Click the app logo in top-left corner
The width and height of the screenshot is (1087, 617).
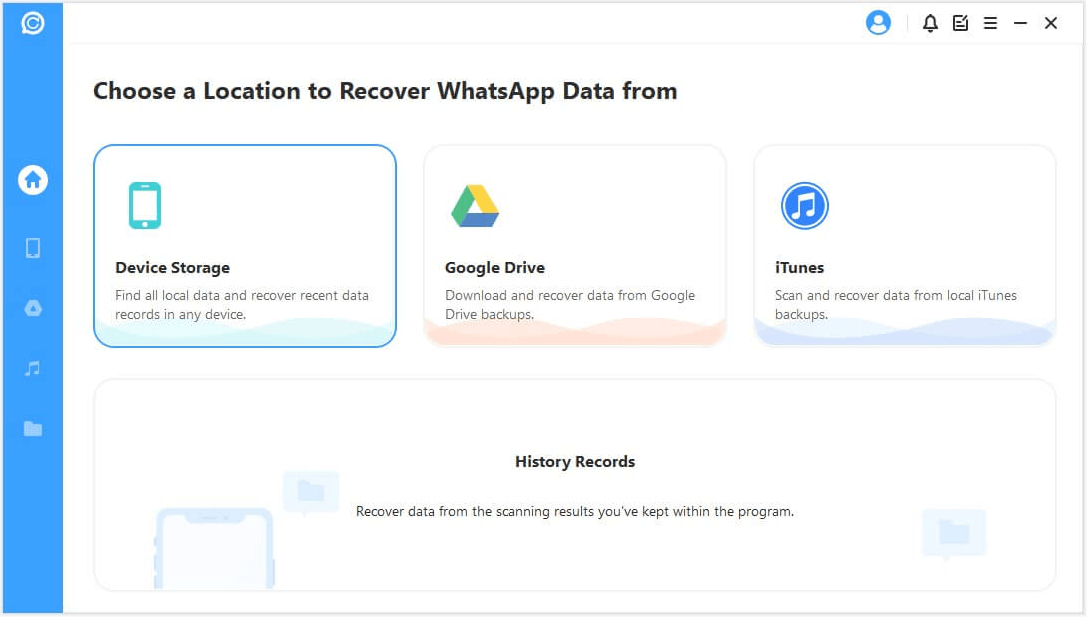(x=33, y=23)
